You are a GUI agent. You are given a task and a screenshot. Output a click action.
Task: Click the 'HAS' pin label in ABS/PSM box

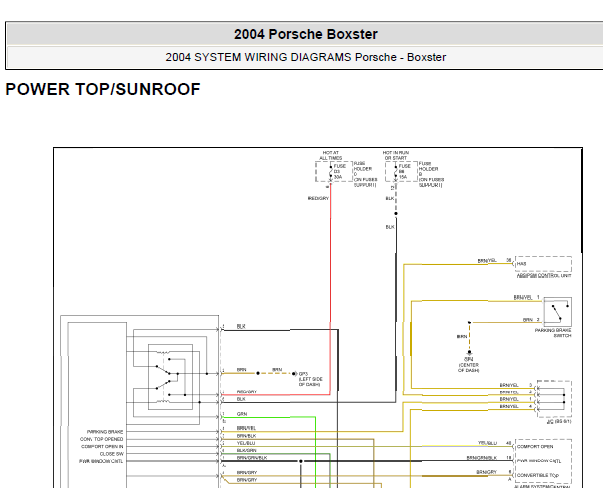521,264
